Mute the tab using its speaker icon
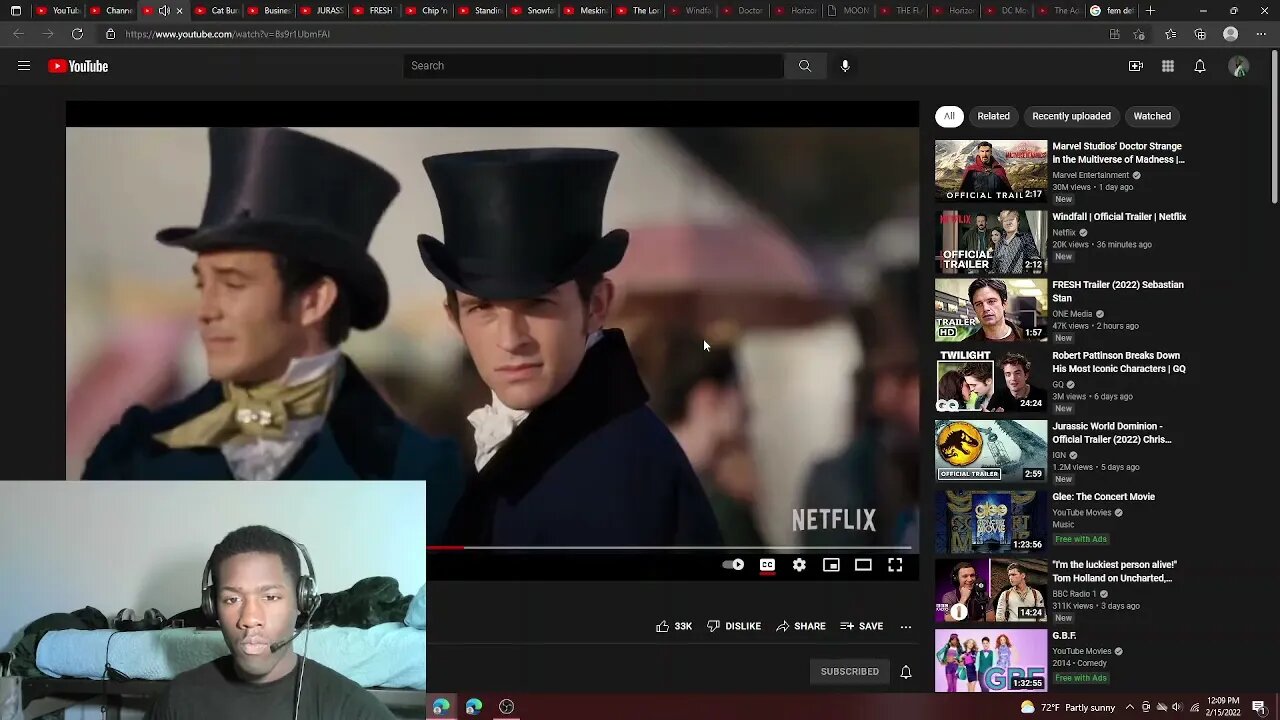This screenshot has width=1280, height=720. coord(164,11)
